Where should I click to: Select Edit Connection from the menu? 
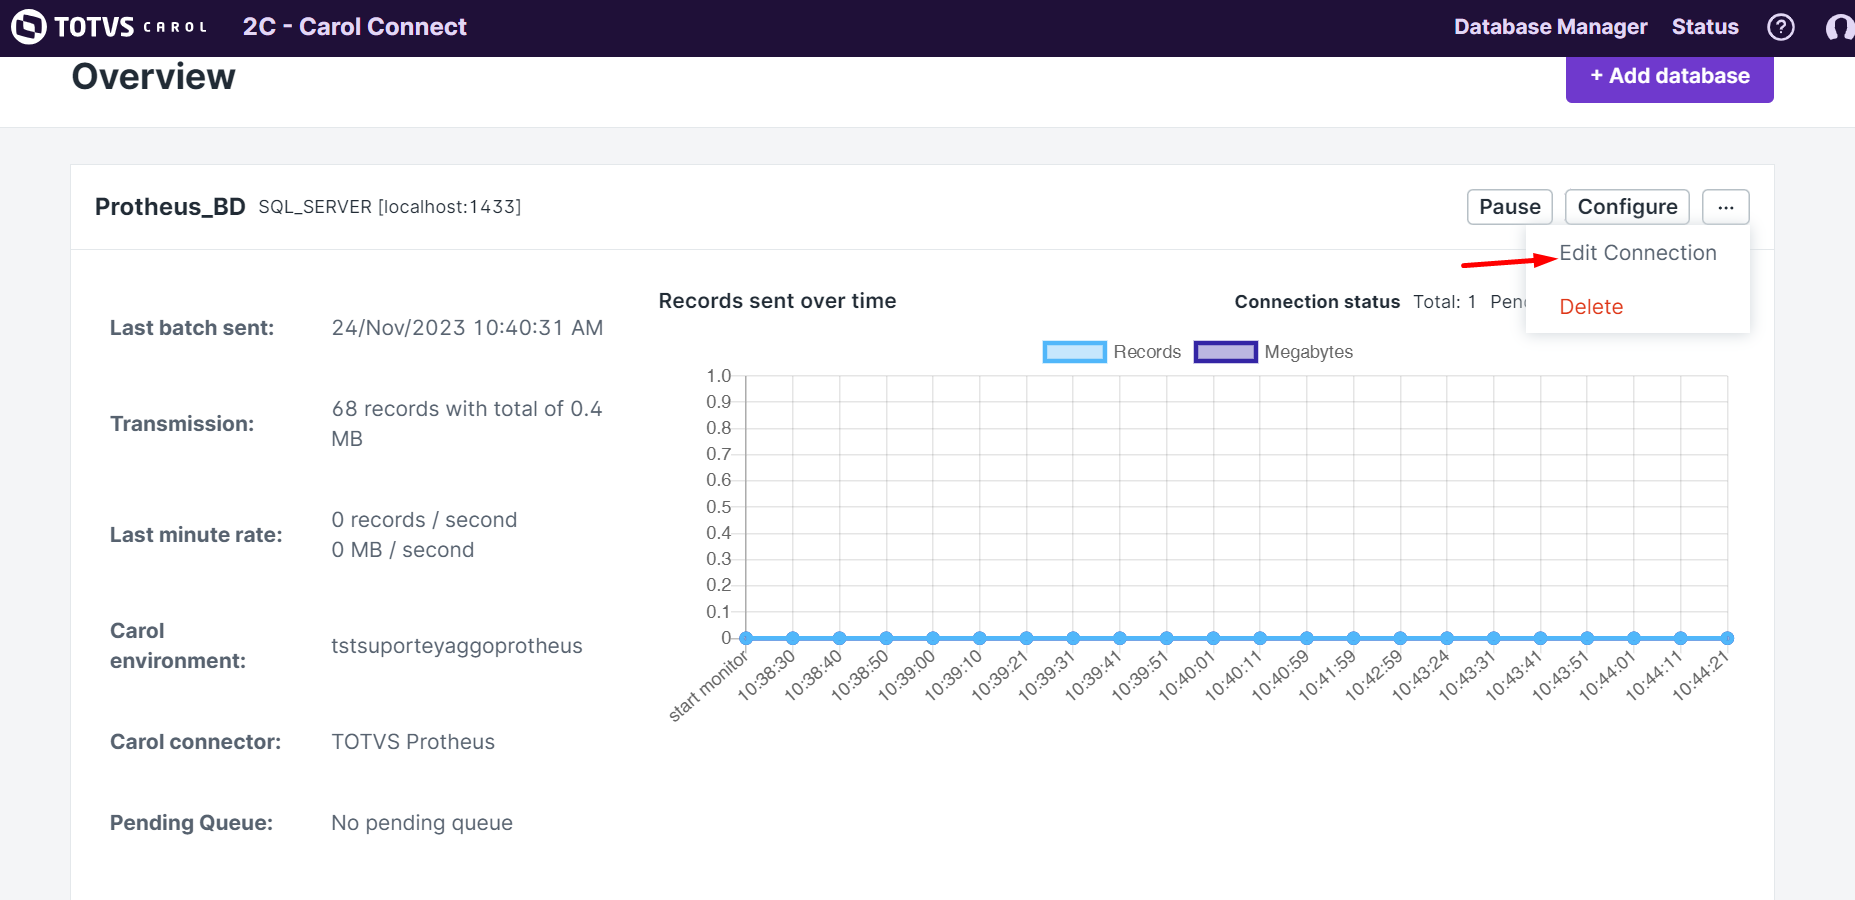coord(1637,253)
